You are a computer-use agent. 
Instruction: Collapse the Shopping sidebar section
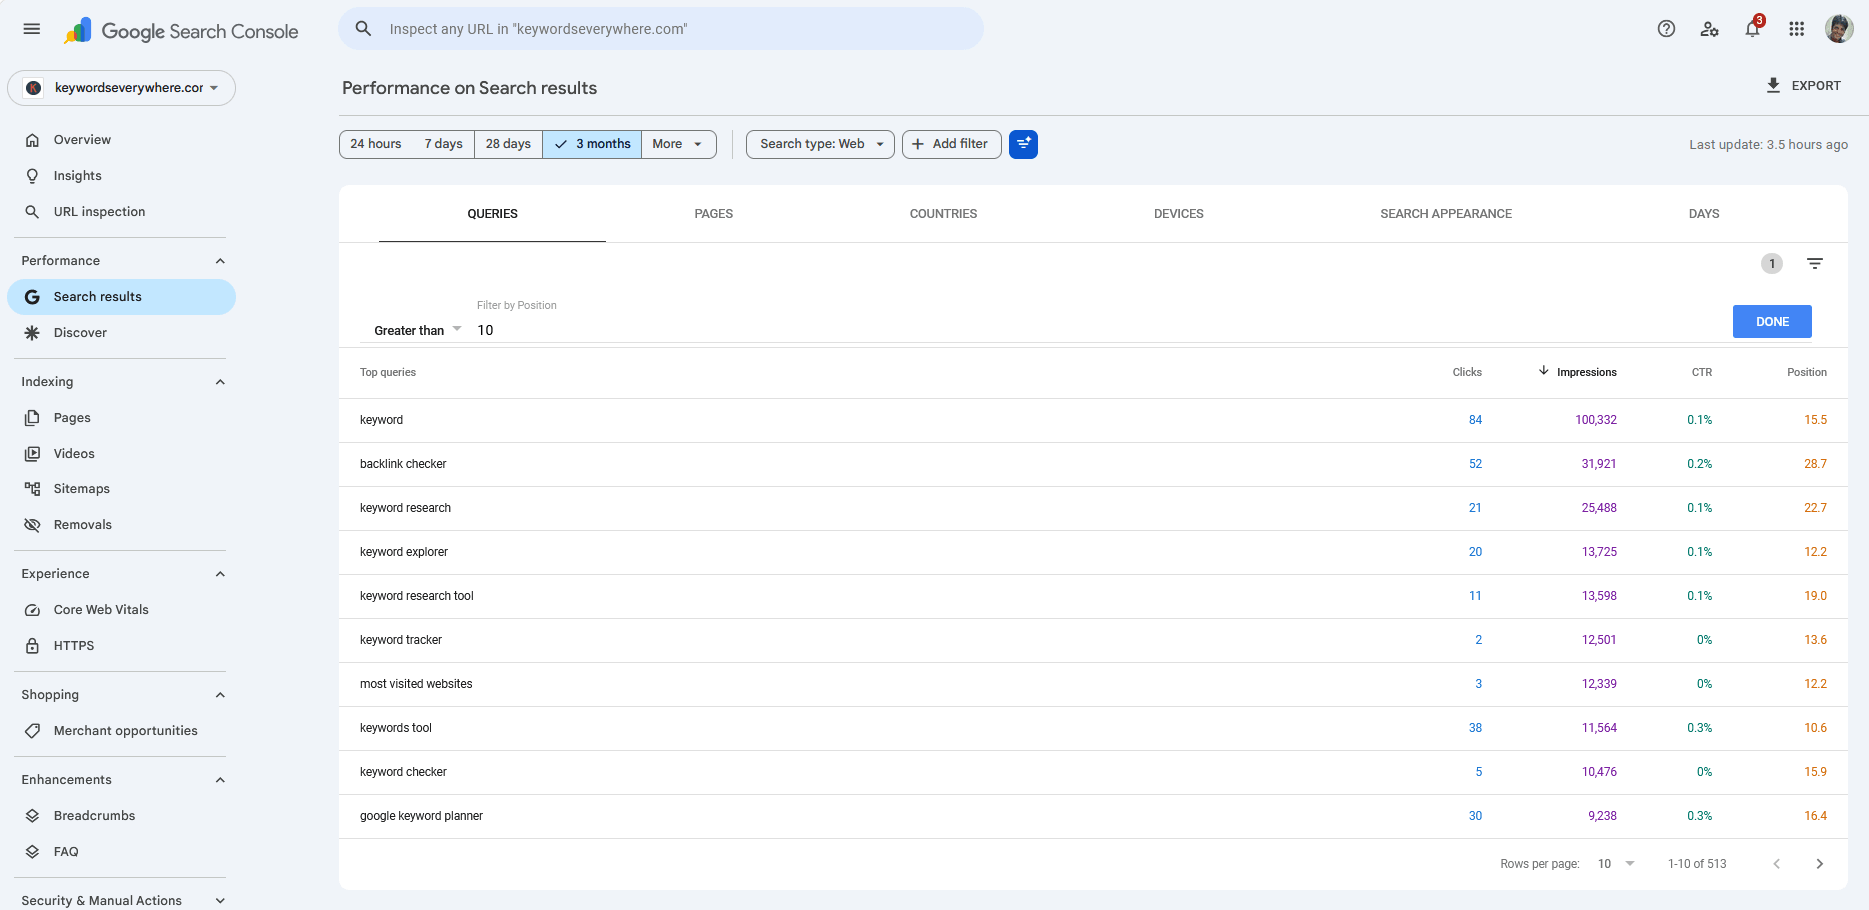[220, 695]
